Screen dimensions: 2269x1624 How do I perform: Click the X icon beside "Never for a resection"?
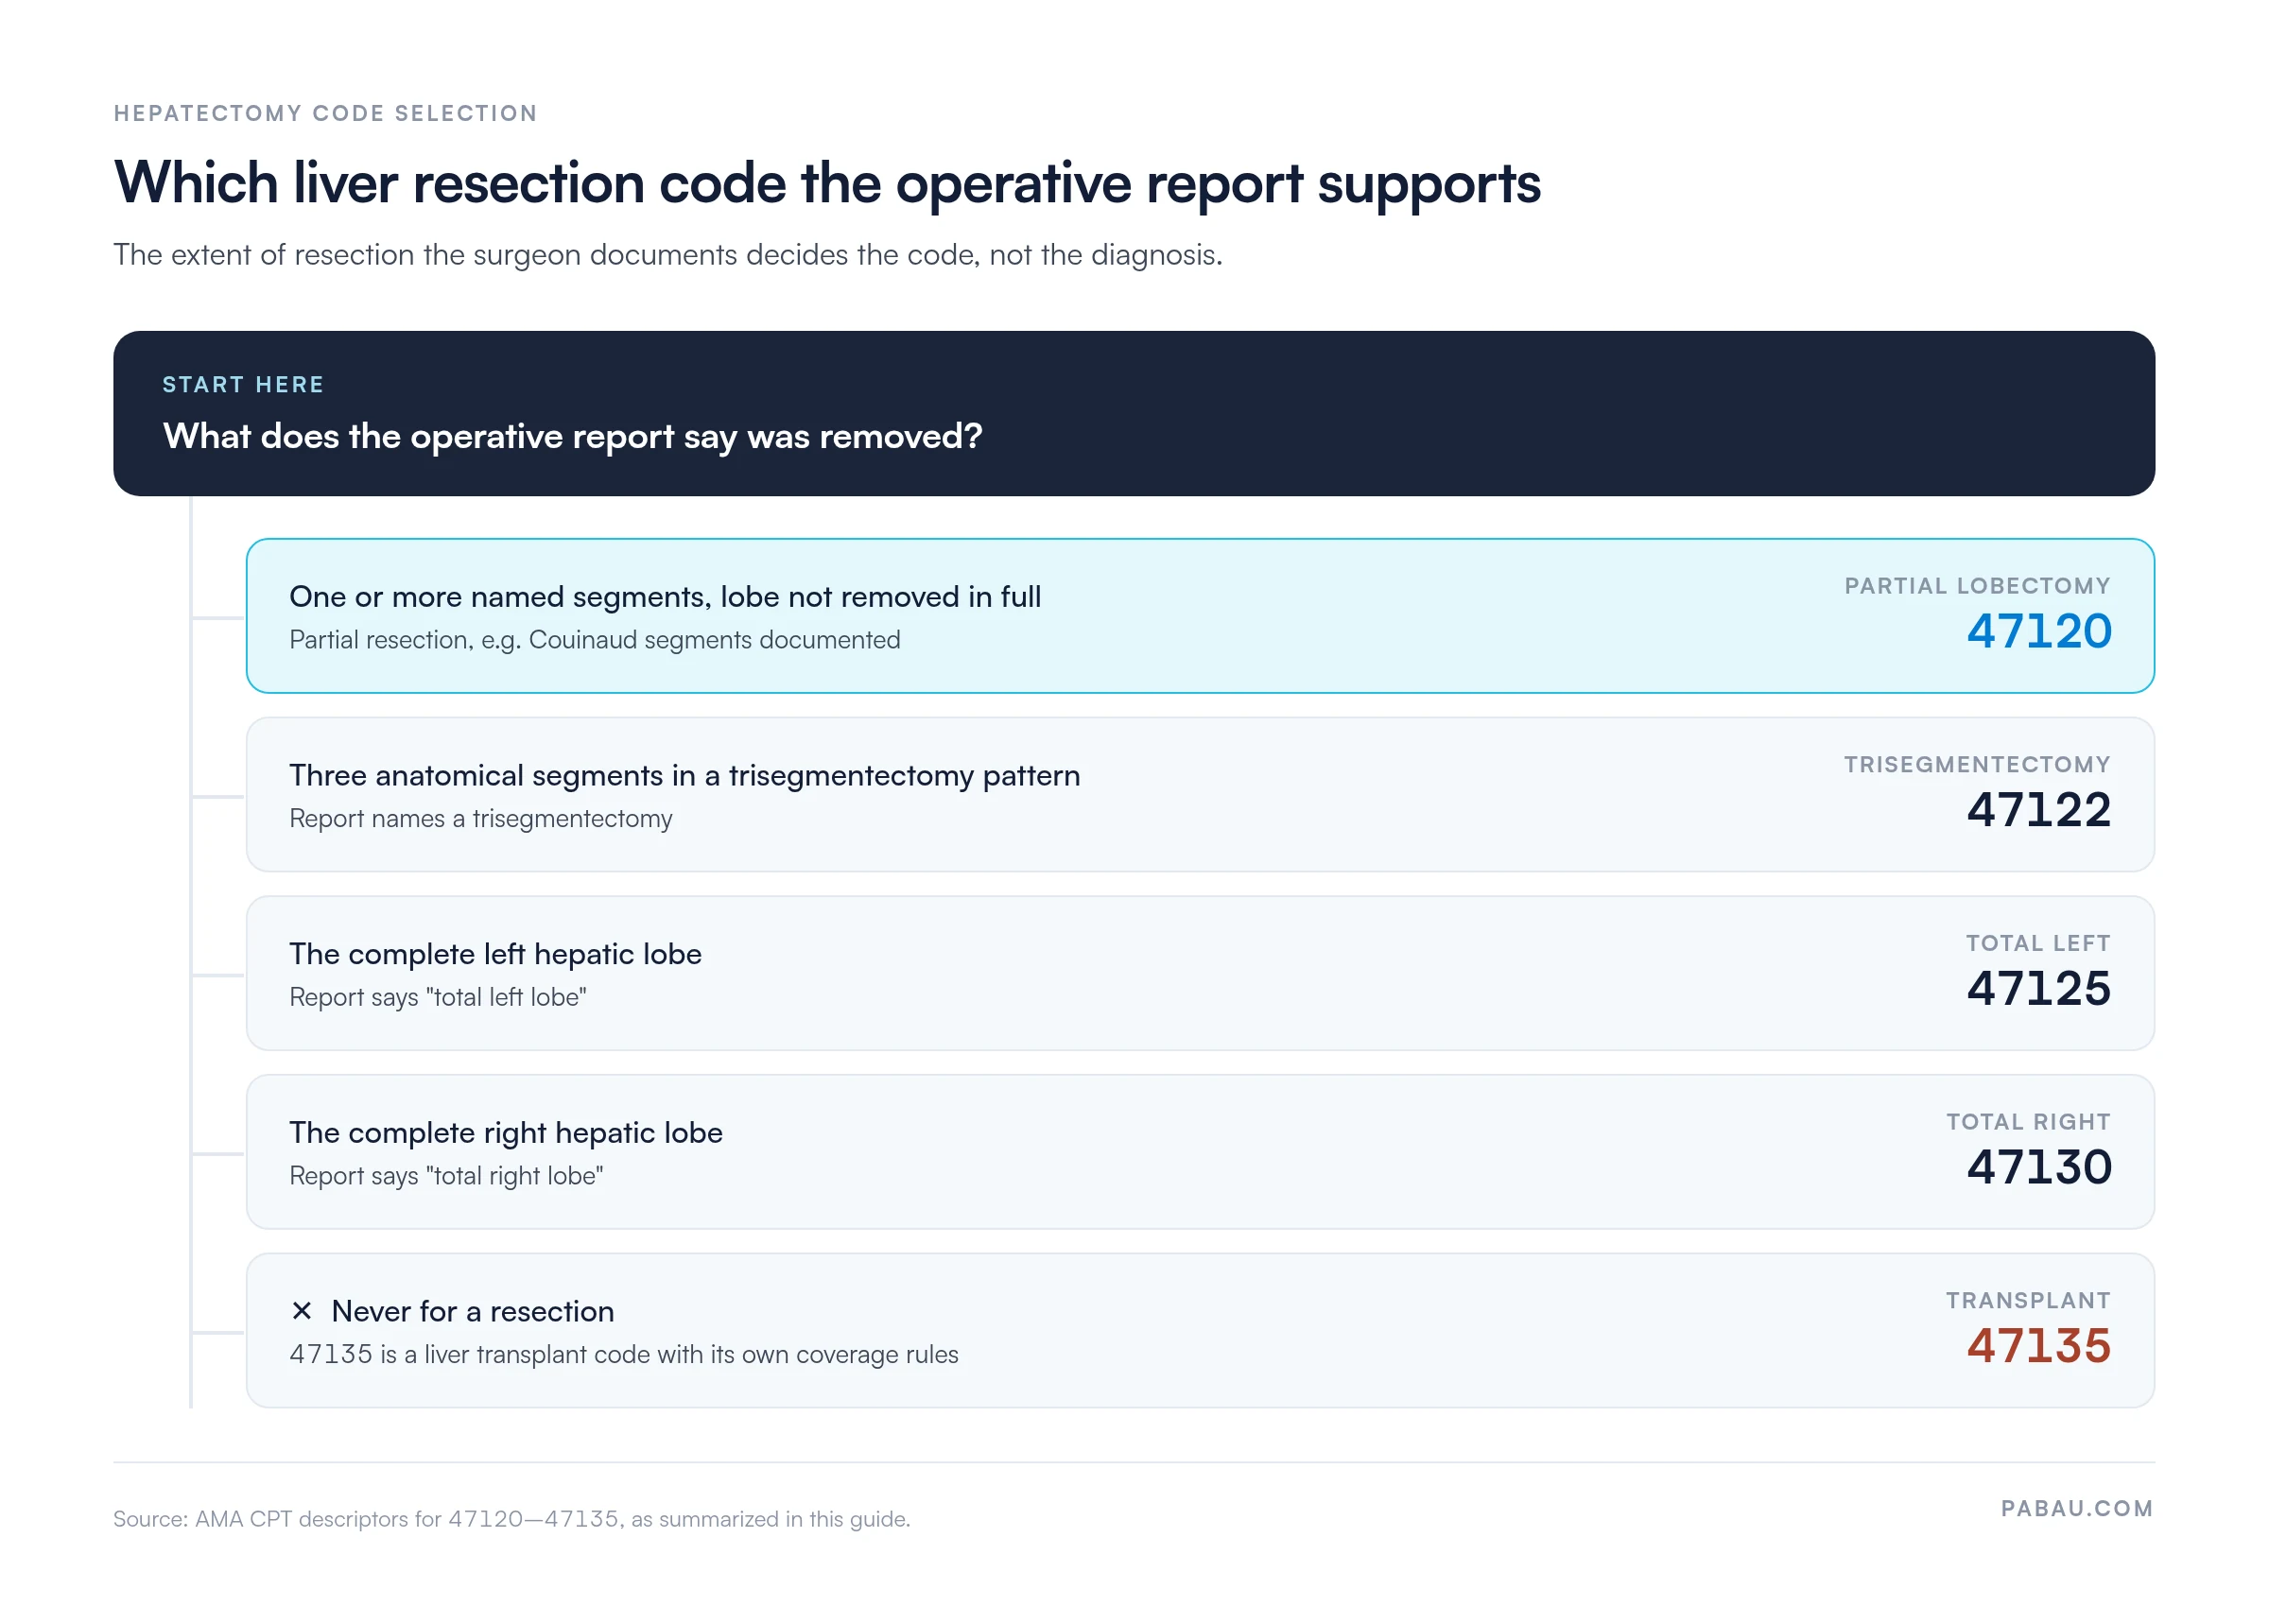(x=302, y=1310)
